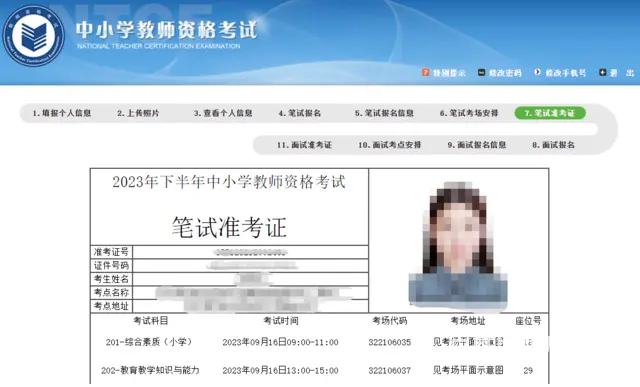Image resolution: width=640 pixels, height=387 pixels.
Task: Click seat number 29
Action: 528,371
